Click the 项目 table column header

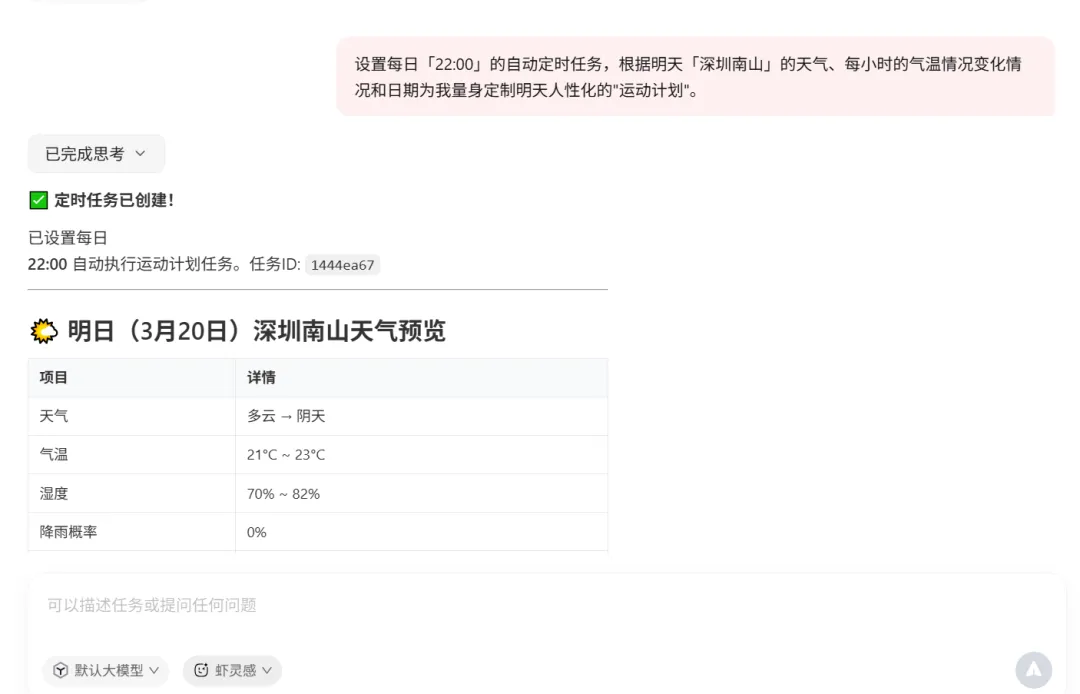tap(54, 377)
